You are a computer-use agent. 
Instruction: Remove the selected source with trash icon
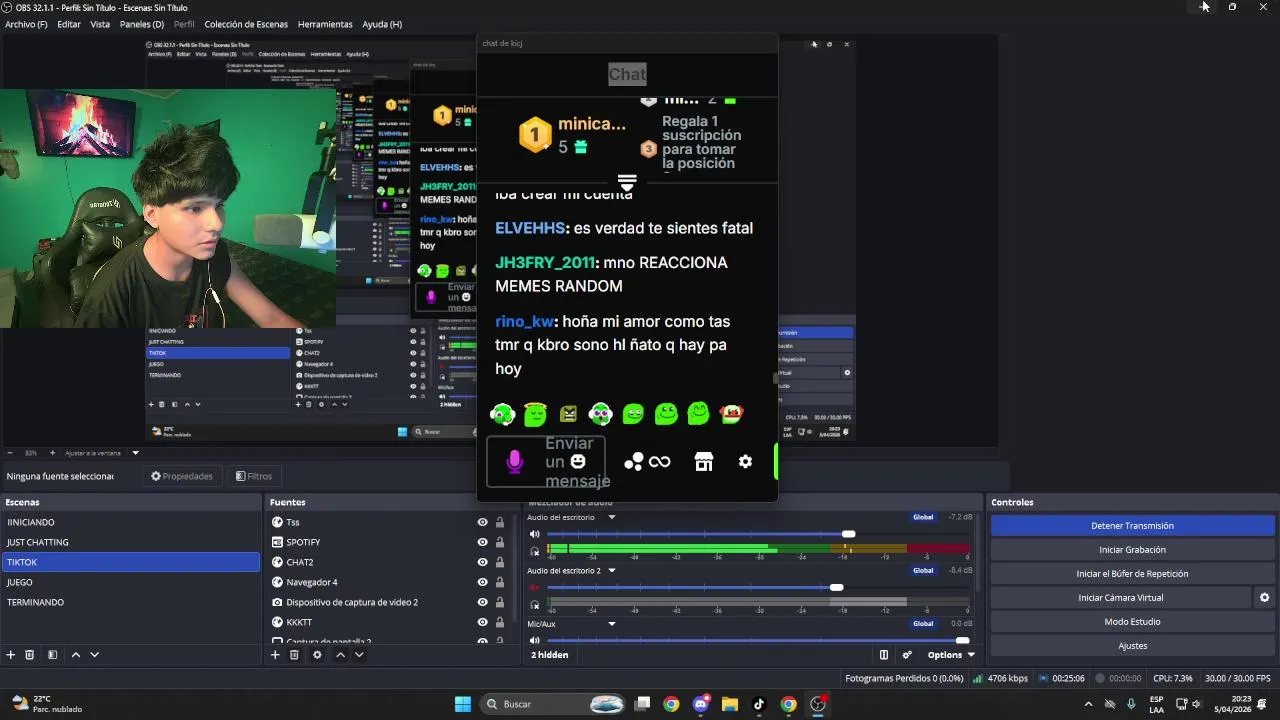(x=294, y=655)
